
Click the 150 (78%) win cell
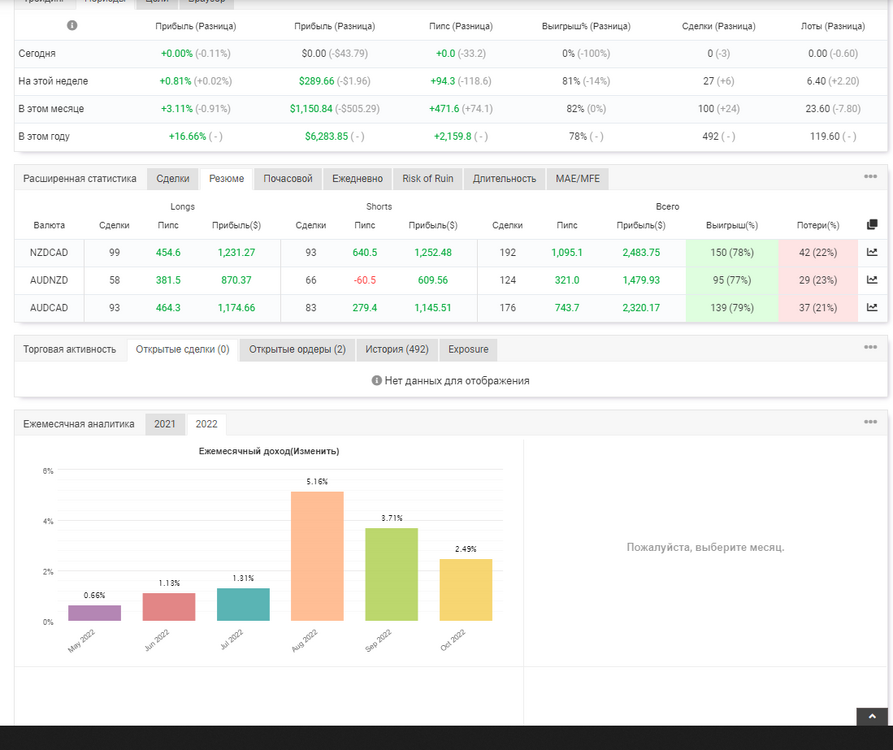(x=732, y=252)
